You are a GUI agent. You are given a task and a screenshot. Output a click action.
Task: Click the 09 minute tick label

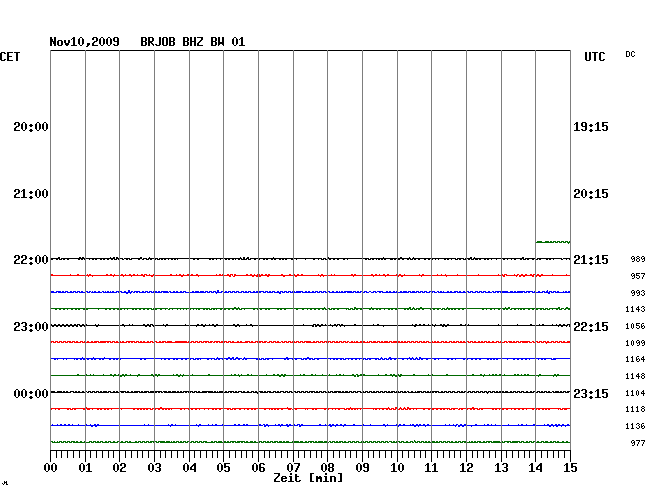tap(362, 468)
